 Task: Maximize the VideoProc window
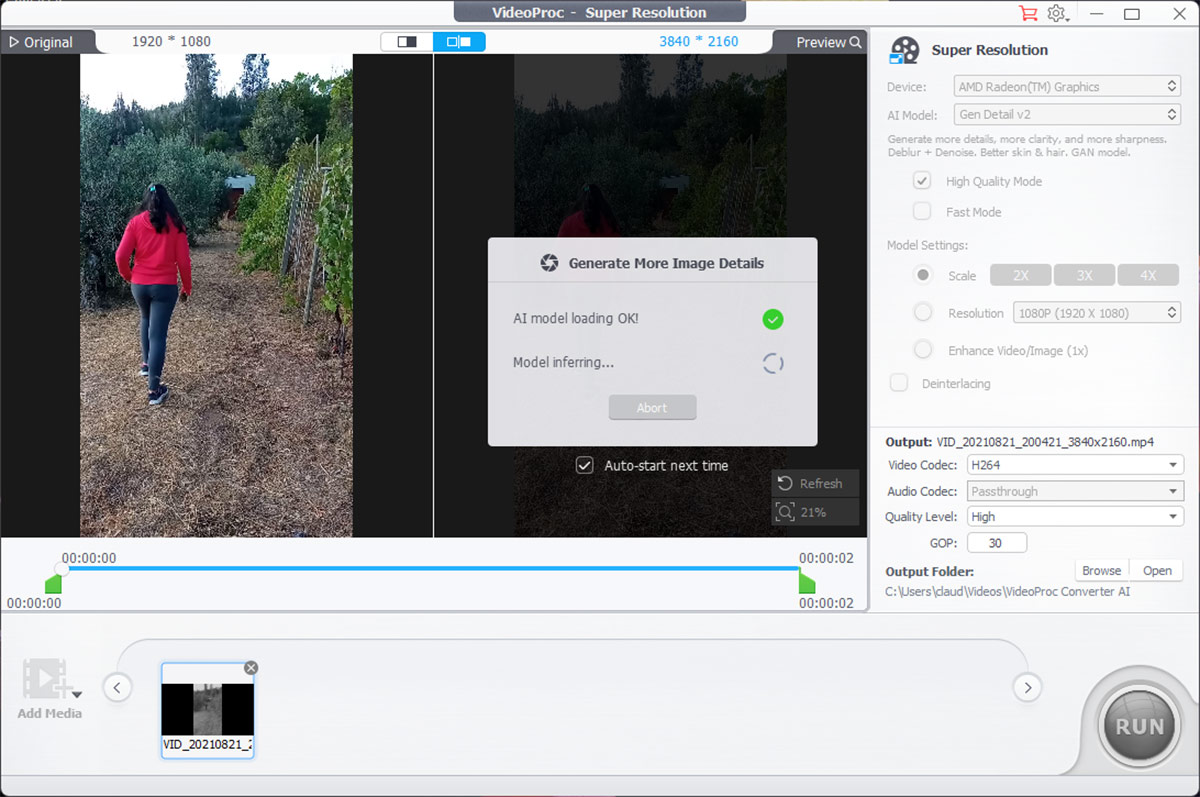coord(1132,14)
